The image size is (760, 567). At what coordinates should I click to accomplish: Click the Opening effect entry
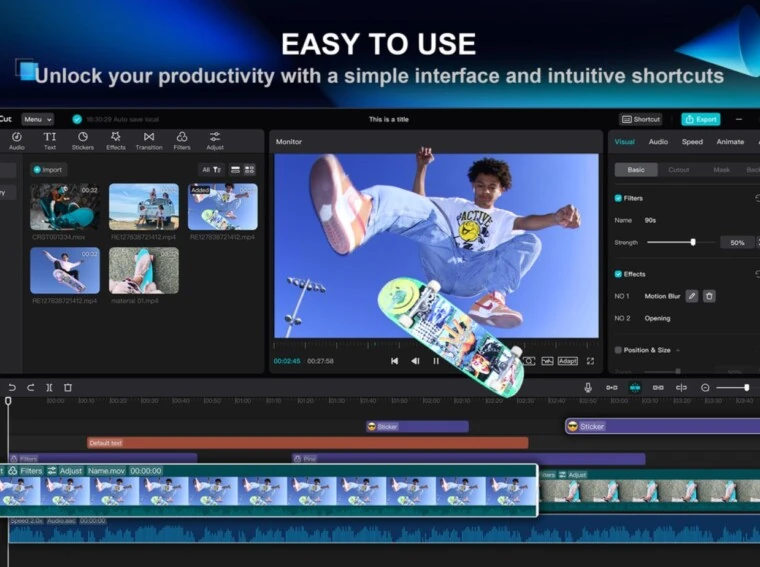click(x=657, y=318)
